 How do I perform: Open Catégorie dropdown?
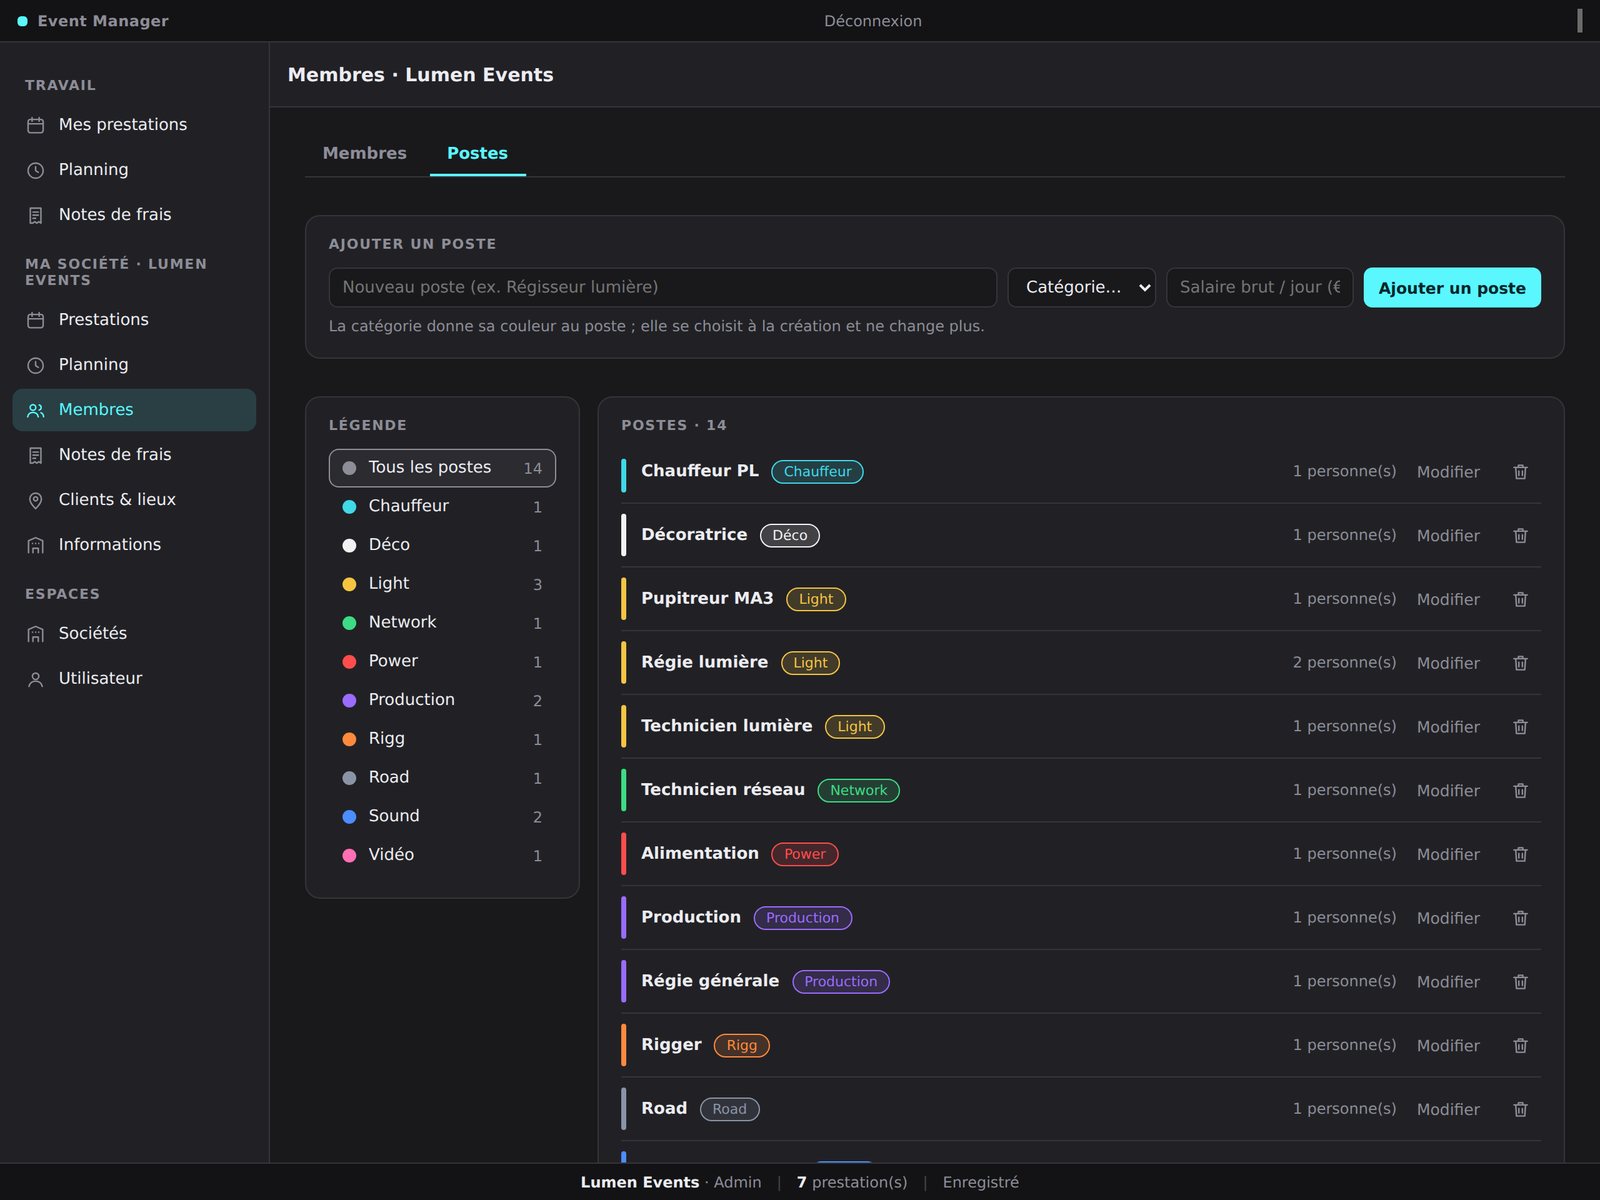coord(1081,287)
